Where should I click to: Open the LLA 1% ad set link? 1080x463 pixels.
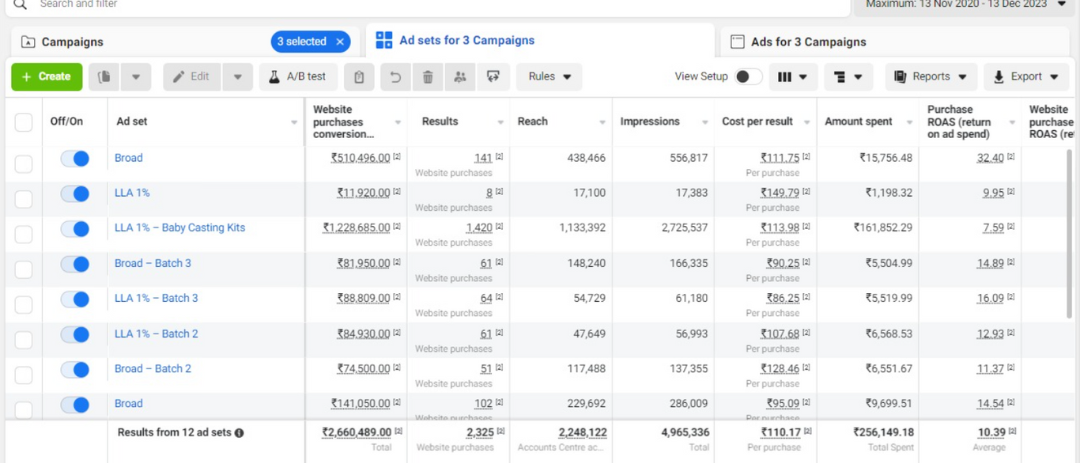(132, 193)
